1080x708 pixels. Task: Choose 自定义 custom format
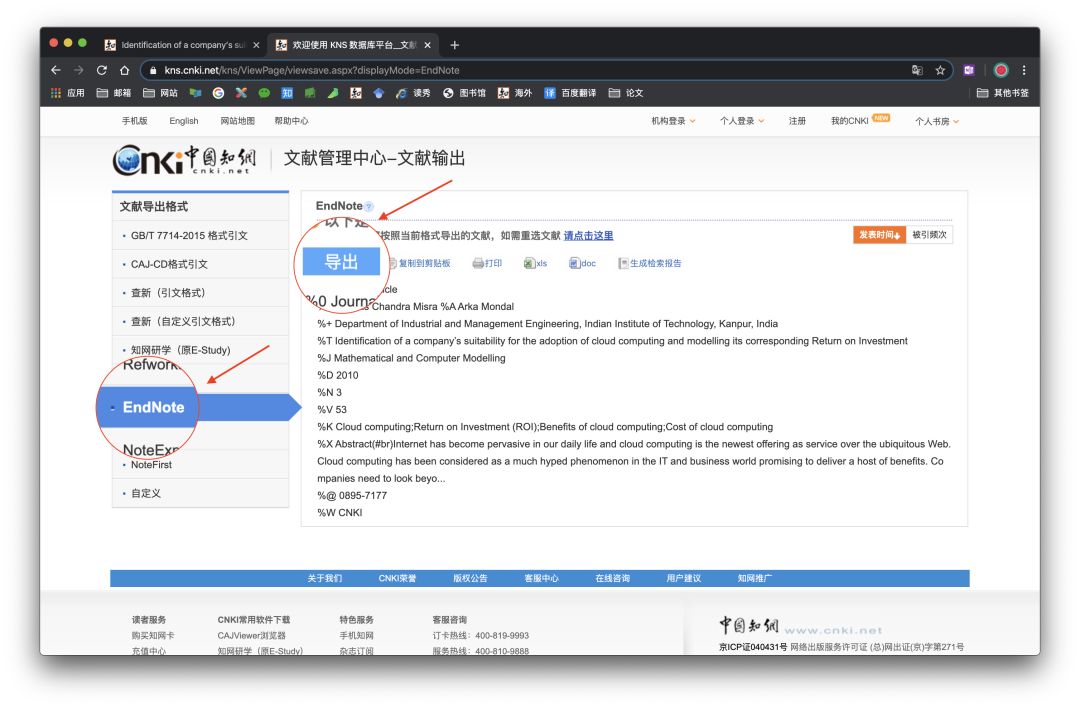(x=146, y=493)
